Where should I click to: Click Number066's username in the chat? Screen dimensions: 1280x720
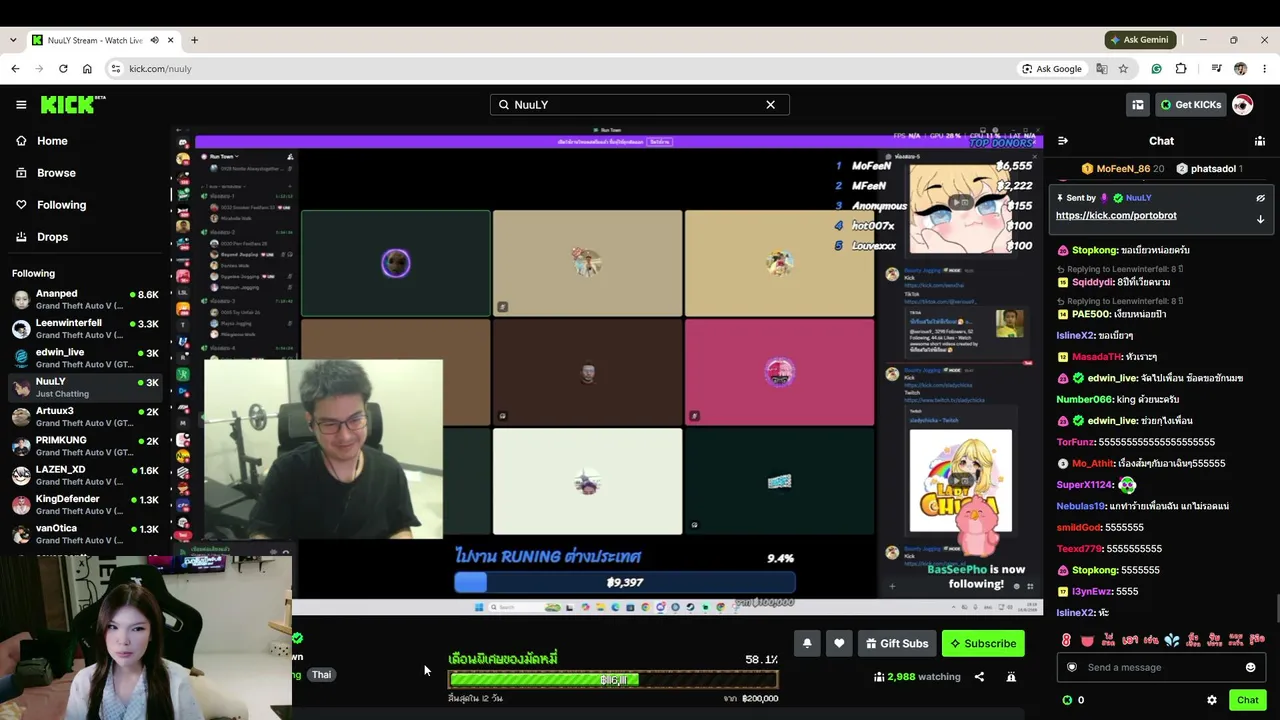(1084, 400)
